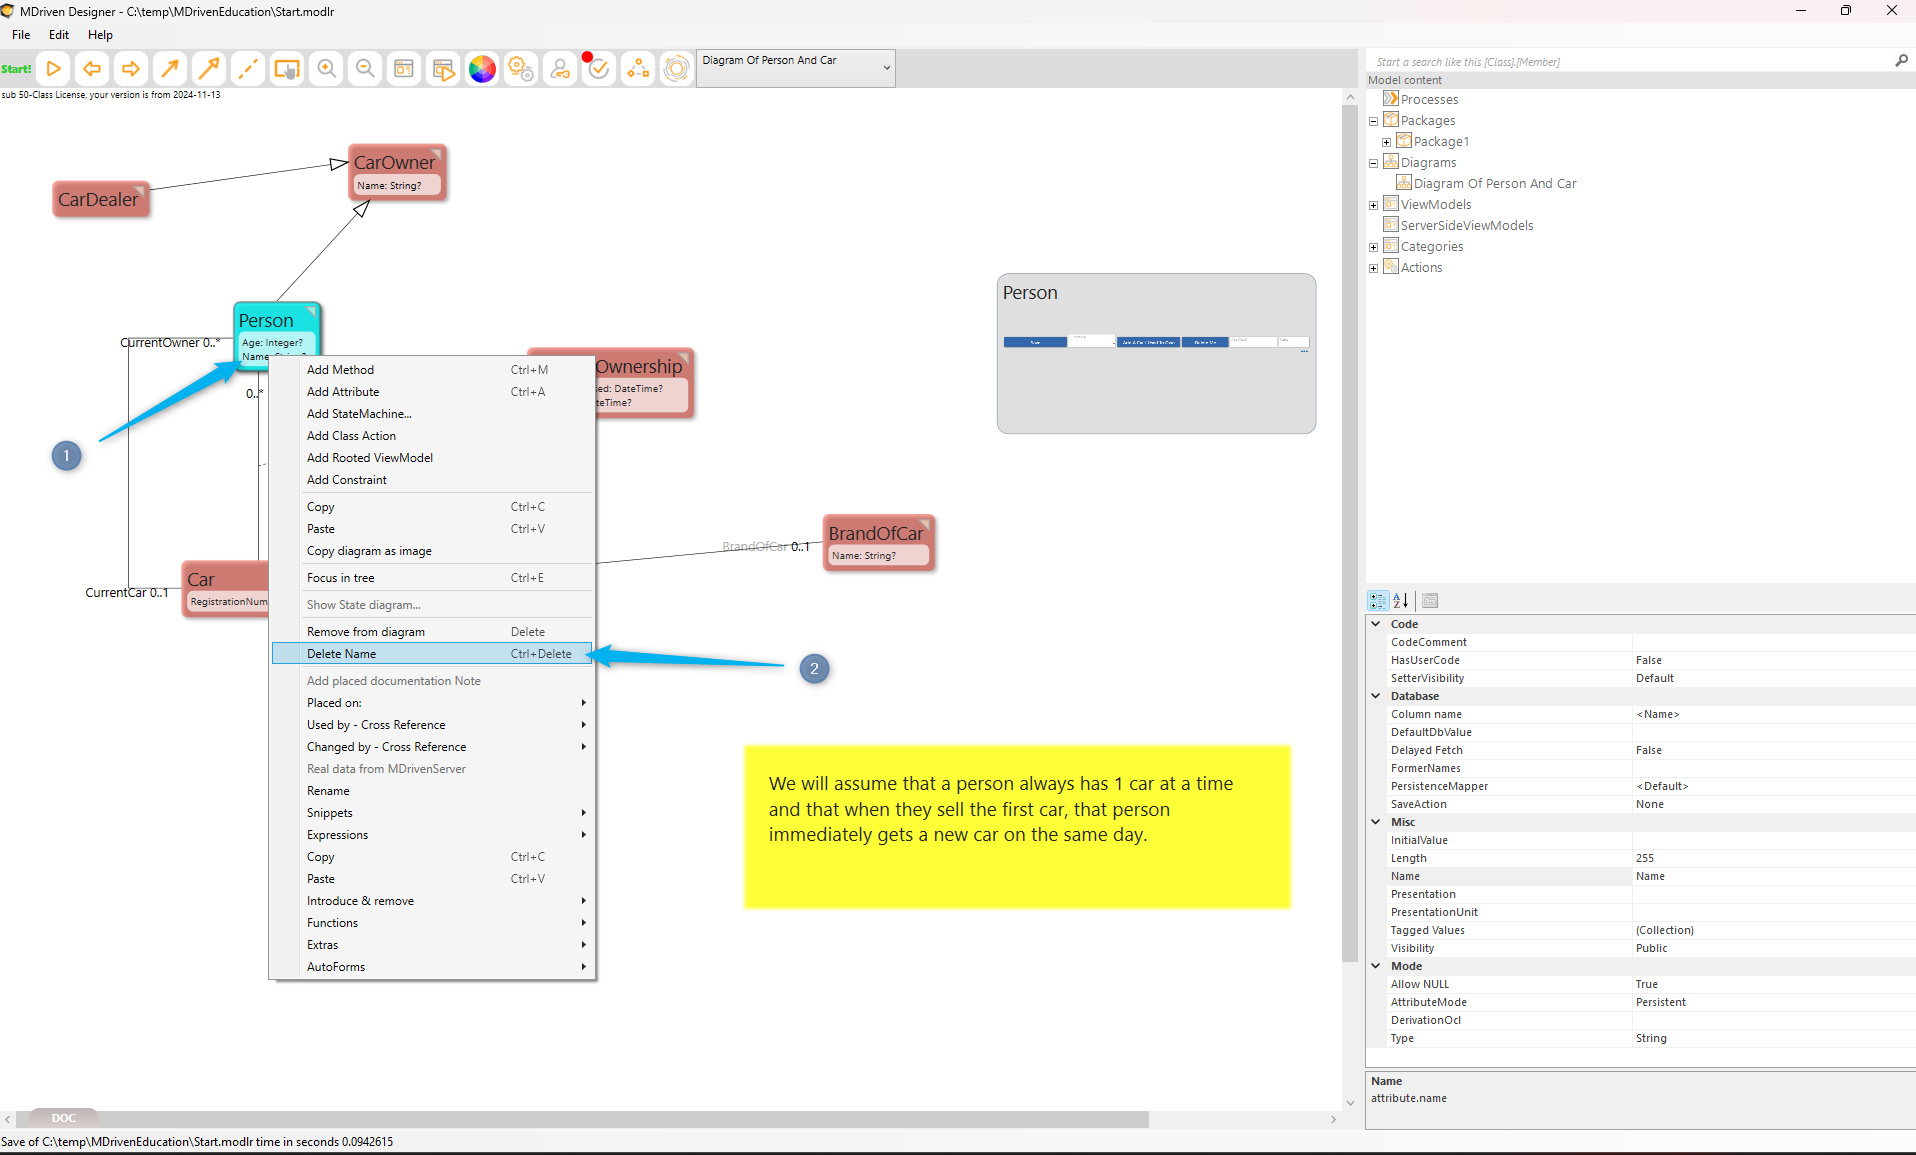Click the dashed line toolbar icon
Screen dimensions: 1916x1155
248,69
